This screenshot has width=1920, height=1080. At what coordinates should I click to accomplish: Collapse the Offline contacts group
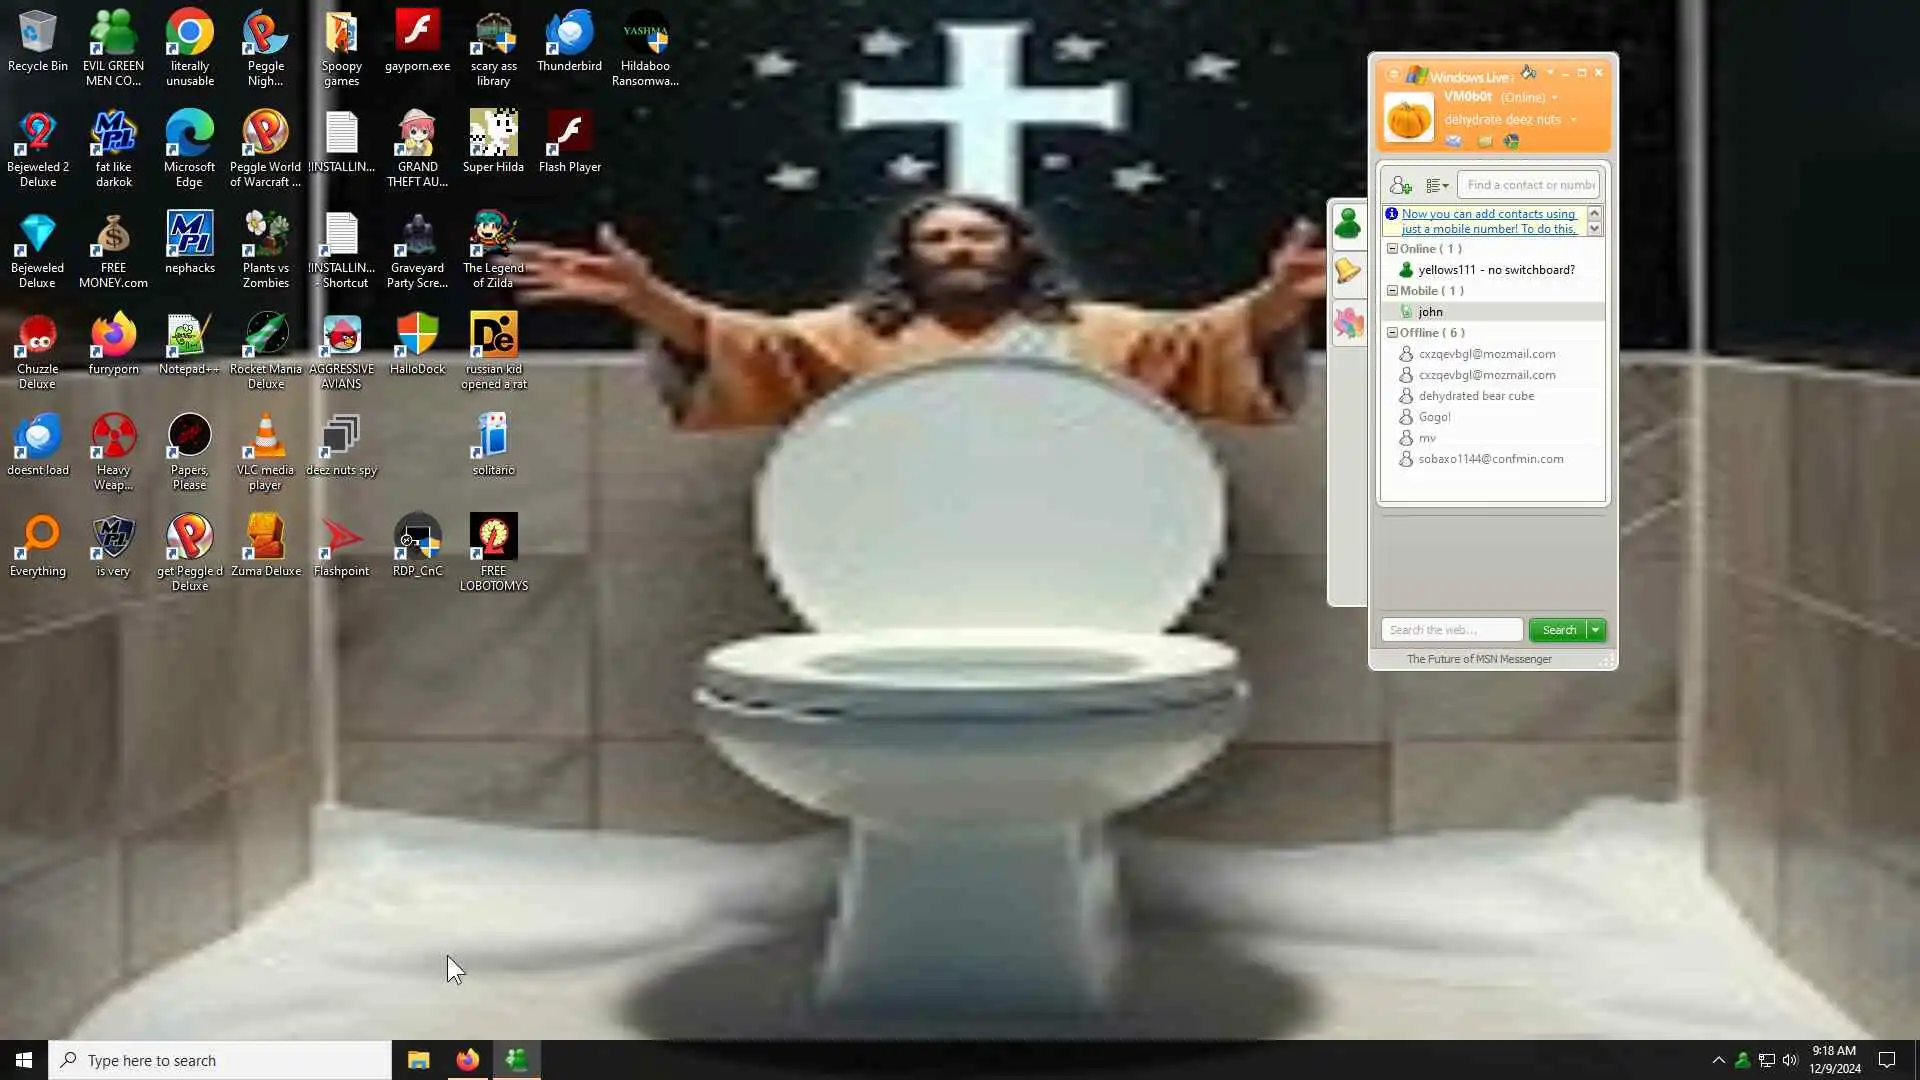click(x=1392, y=332)
